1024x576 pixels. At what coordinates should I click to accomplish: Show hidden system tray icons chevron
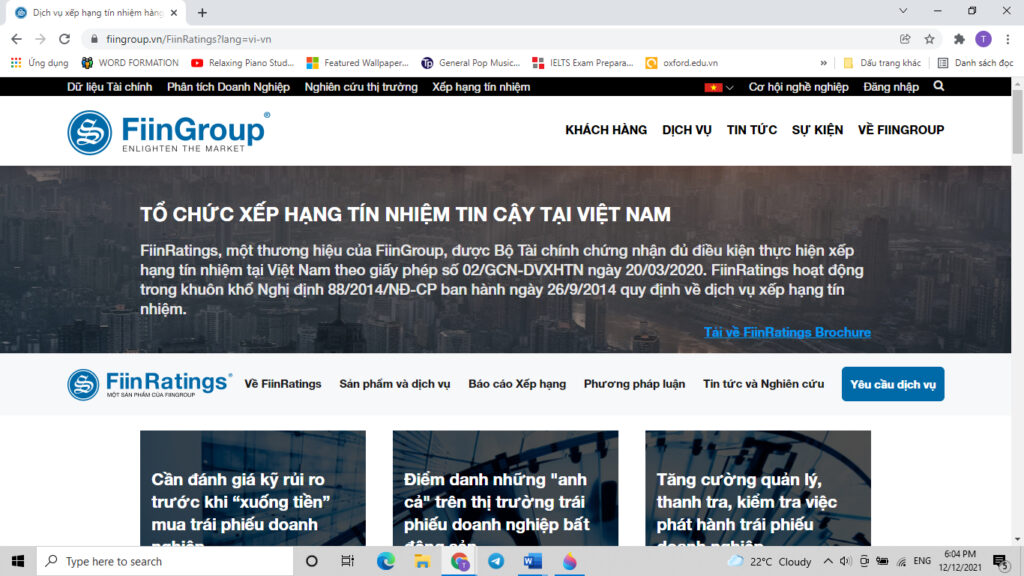point(828,561)
